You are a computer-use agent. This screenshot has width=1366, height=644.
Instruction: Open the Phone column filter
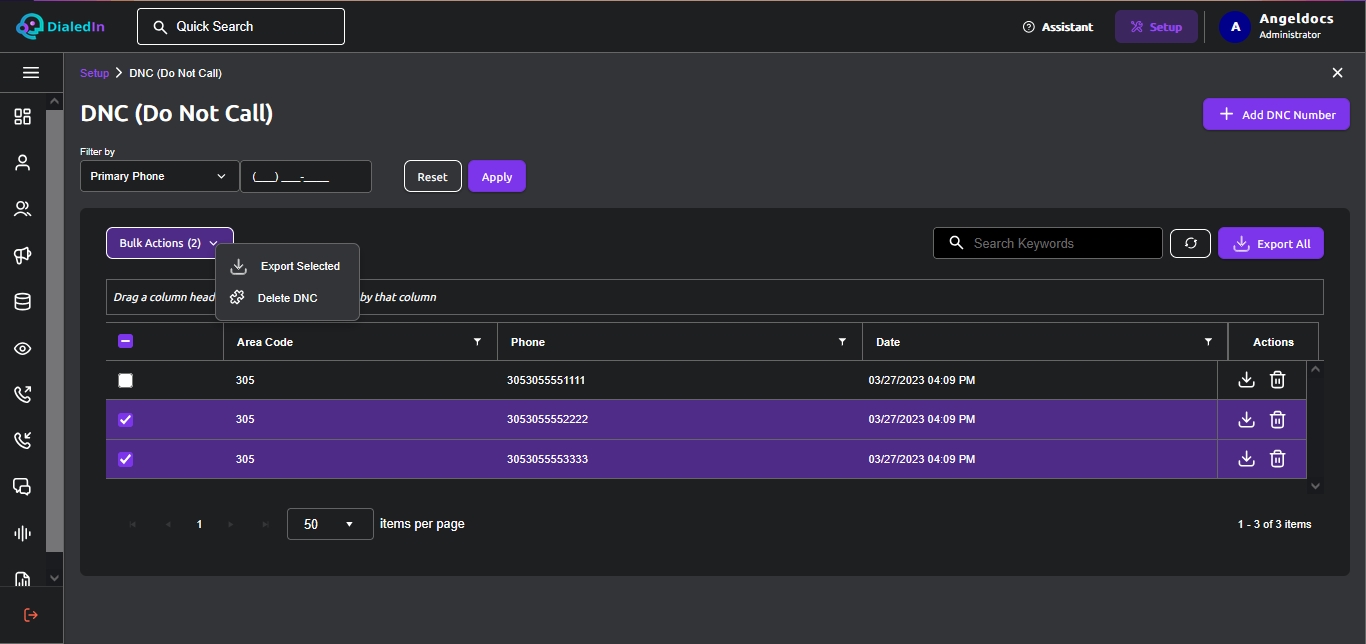(x=842, y=342)
